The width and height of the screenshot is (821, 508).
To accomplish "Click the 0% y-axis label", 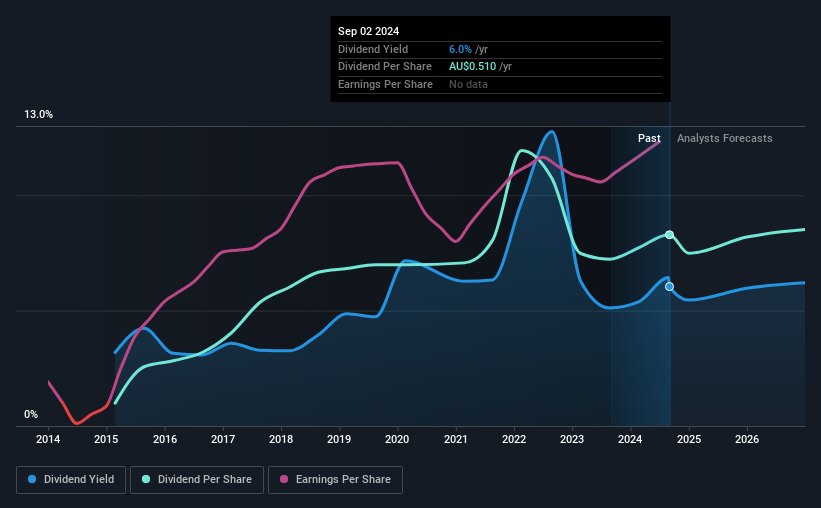I will click(31, 414).
